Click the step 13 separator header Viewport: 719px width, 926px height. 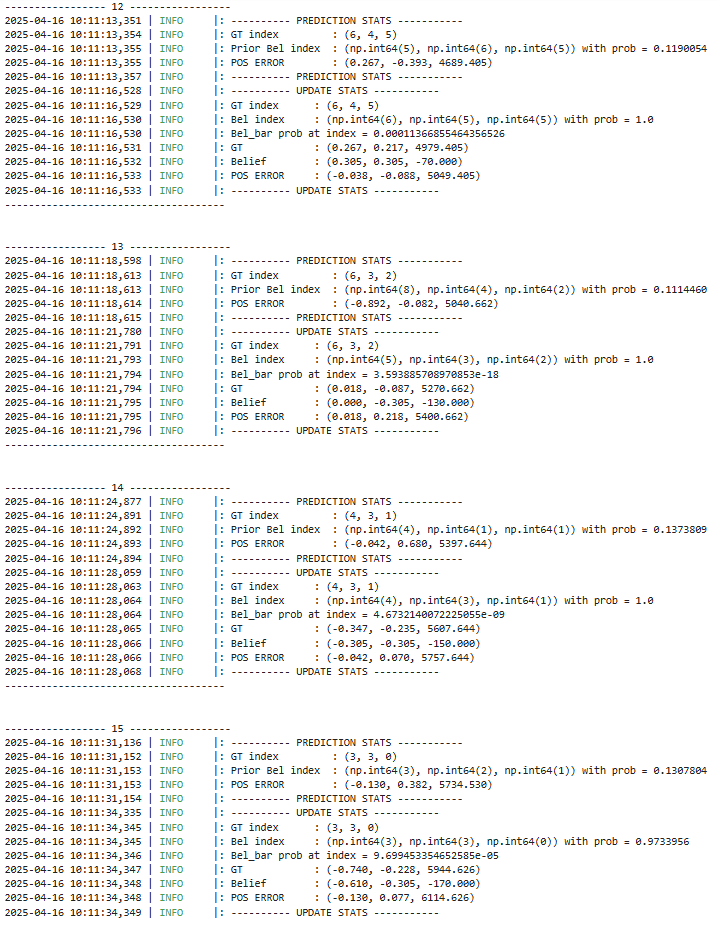pyautogui.click(x=118, y=247)
